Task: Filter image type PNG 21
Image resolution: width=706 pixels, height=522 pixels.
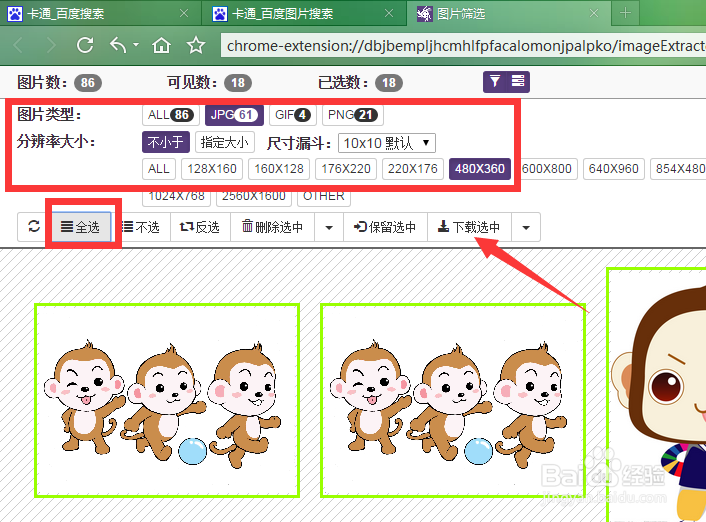Action: [x=353, y=115]
